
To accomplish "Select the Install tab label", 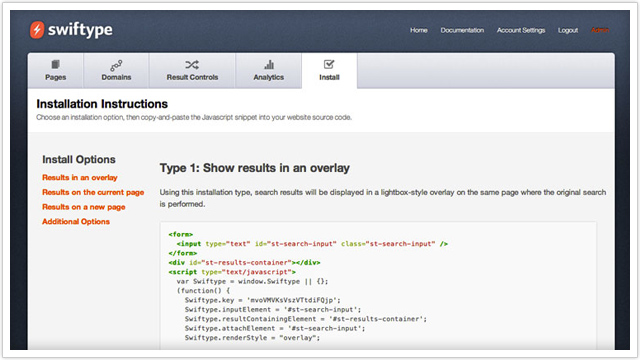I will (x=329, y=77).
